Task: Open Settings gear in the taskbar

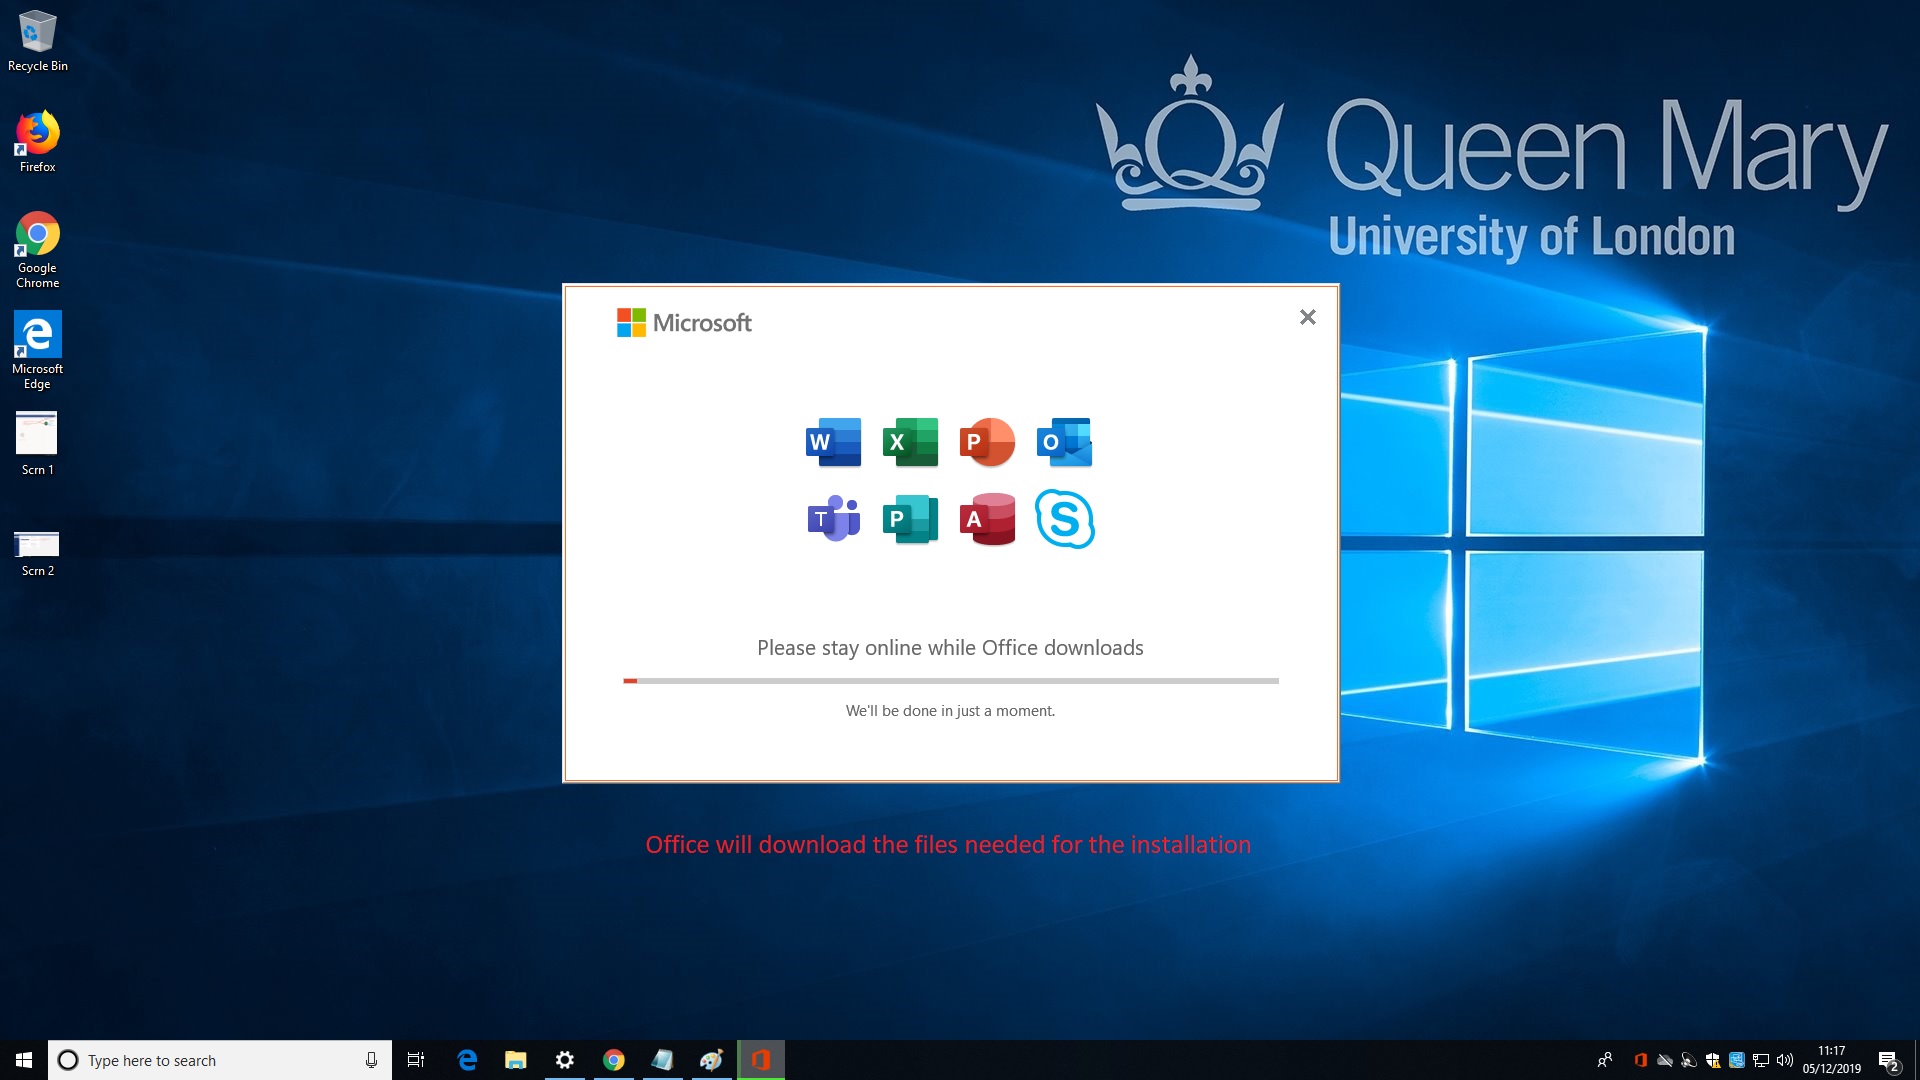Action: click(565, 1060)
